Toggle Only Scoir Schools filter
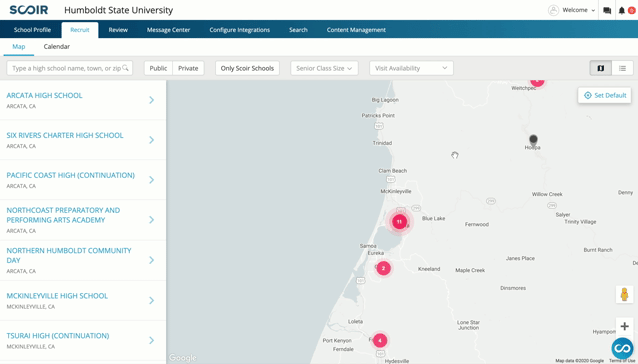 point(247,68)
